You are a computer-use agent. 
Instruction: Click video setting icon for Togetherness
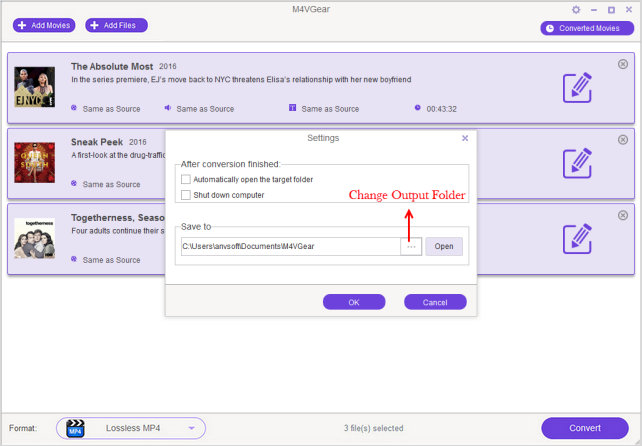74,259
